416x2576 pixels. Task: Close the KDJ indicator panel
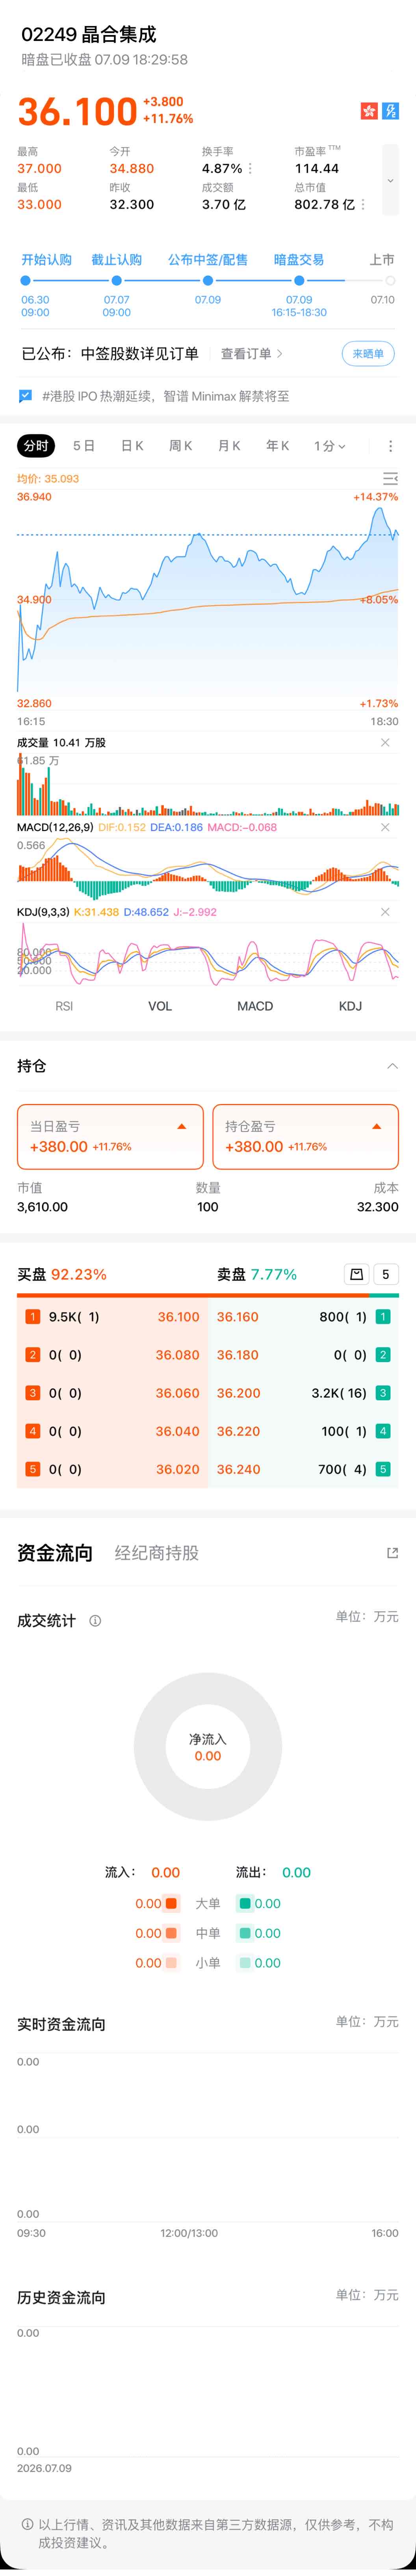click(385, 912)
